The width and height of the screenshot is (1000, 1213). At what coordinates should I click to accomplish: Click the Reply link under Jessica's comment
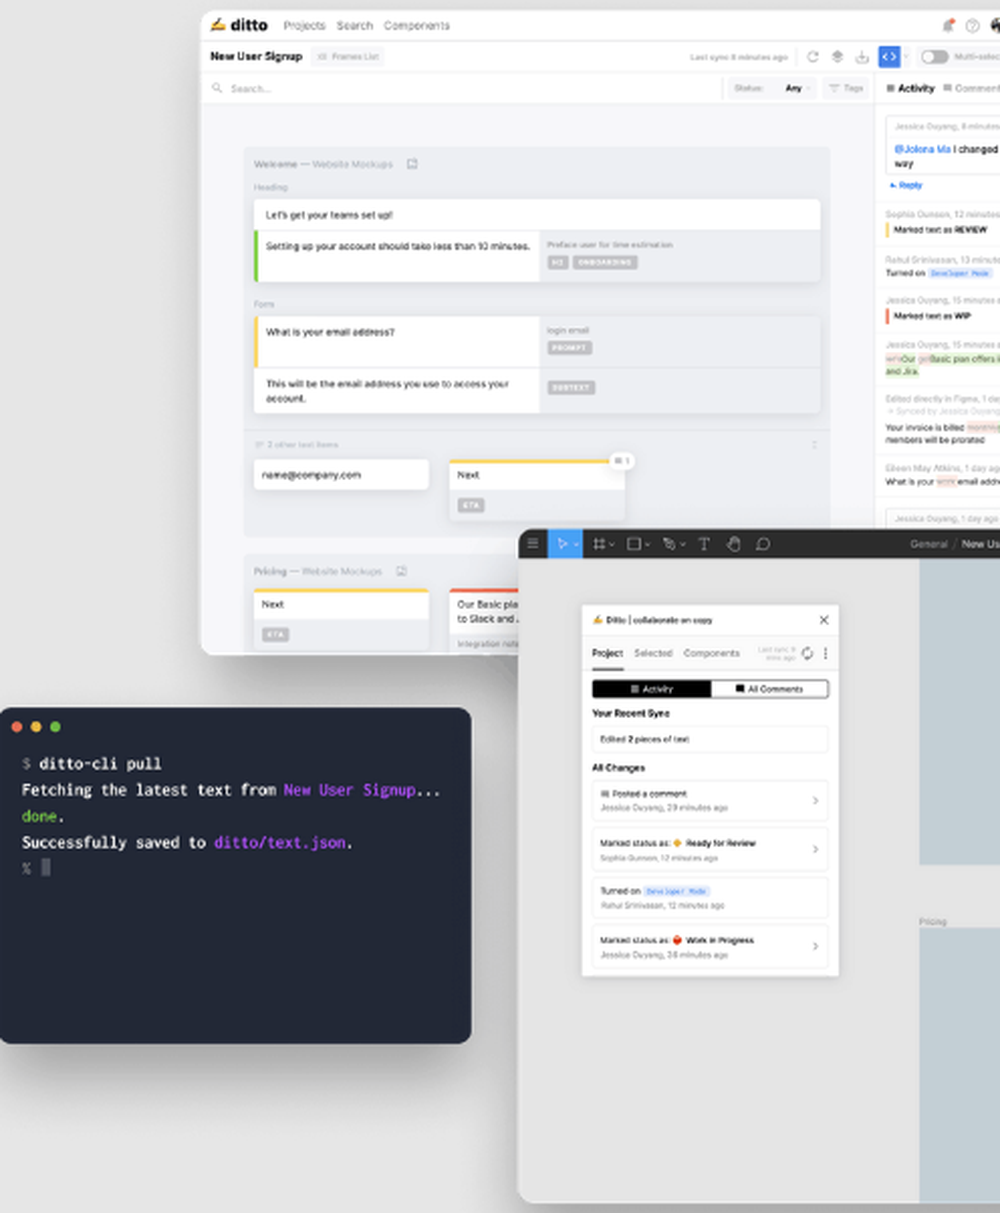pos(906,185)
